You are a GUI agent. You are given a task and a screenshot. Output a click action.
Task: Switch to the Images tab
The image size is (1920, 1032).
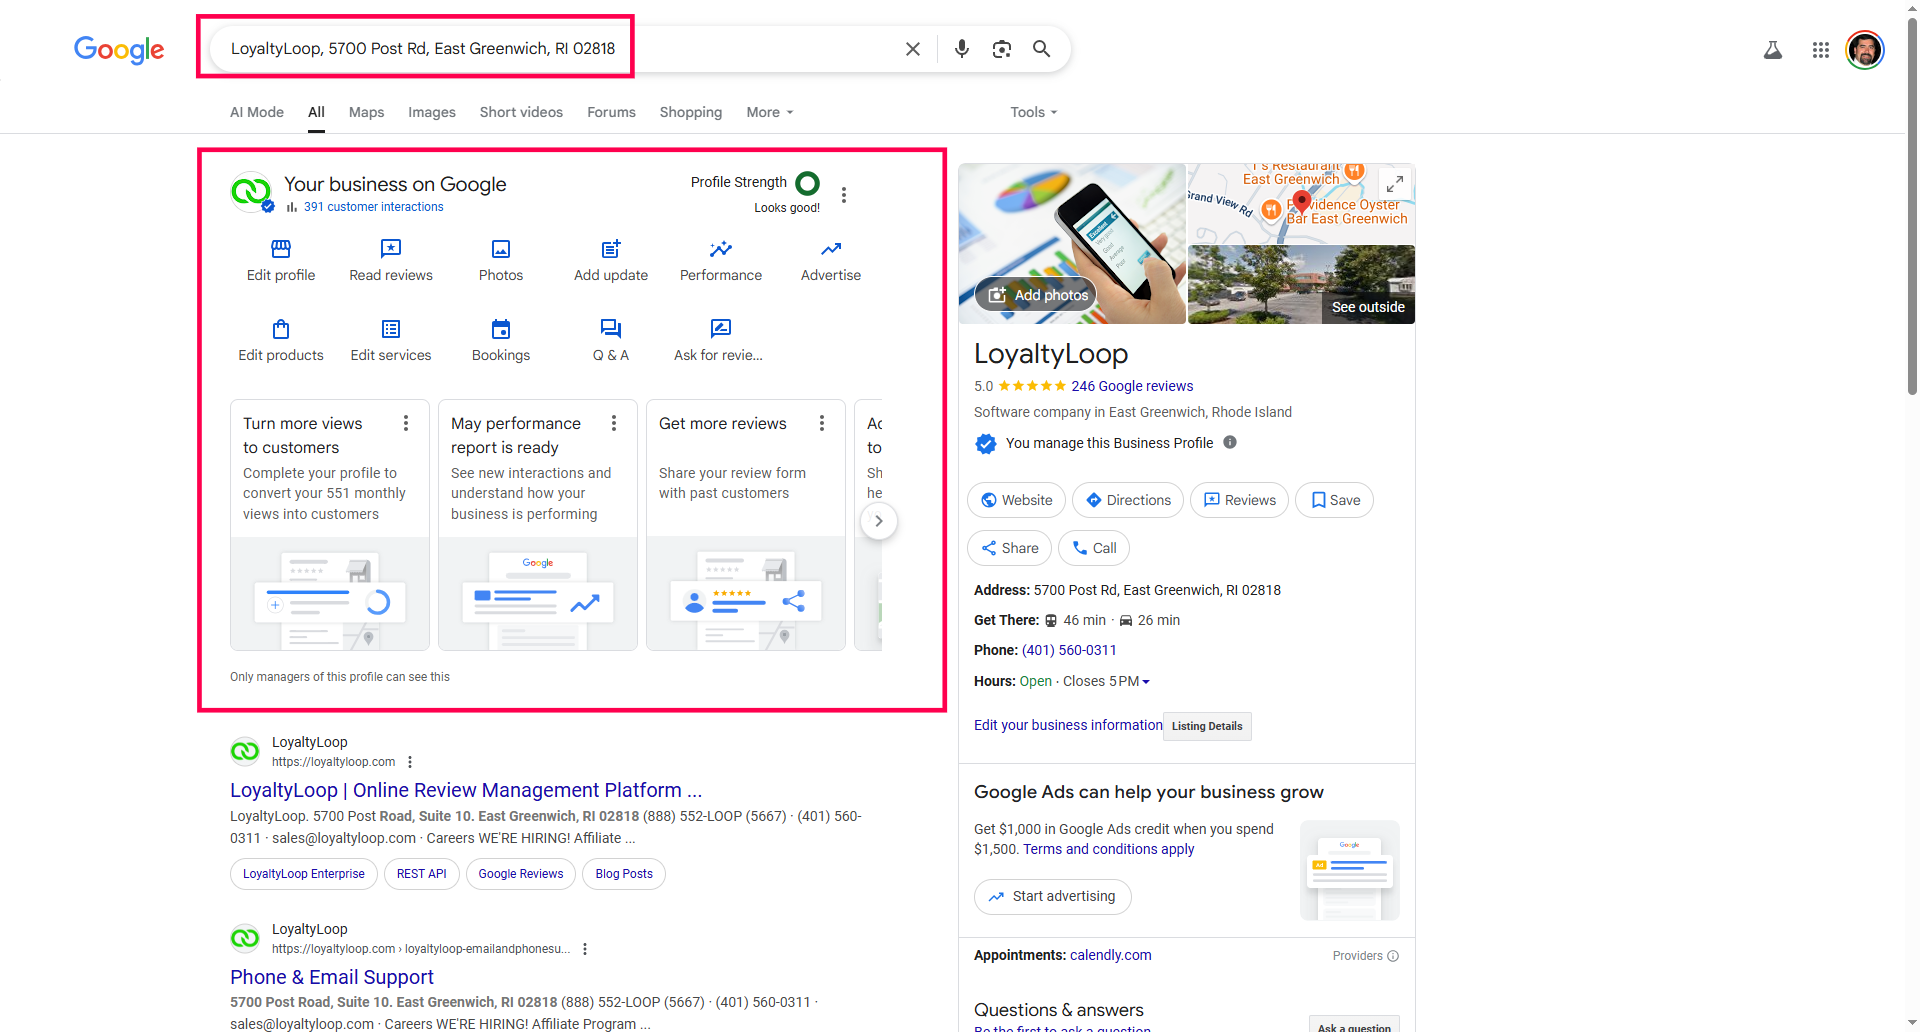pyautogui.click(x=431, y=112)
